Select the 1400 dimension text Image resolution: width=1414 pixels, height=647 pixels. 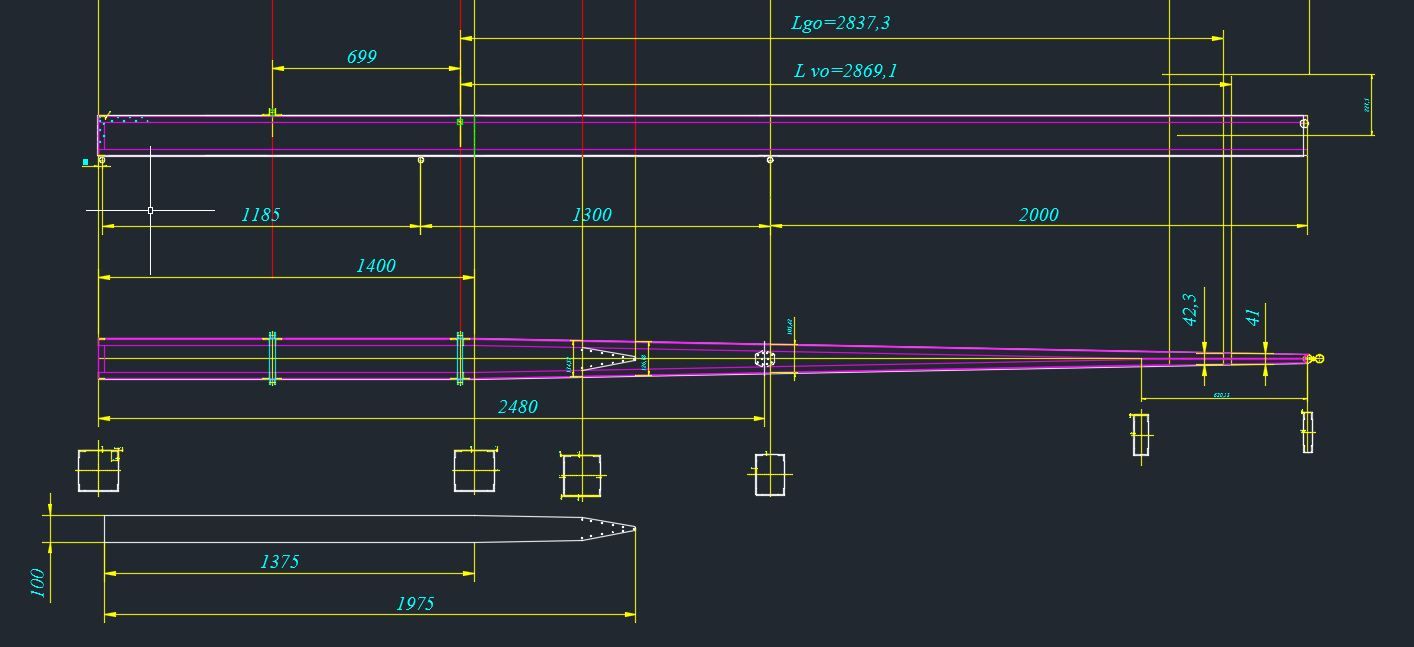376,265
